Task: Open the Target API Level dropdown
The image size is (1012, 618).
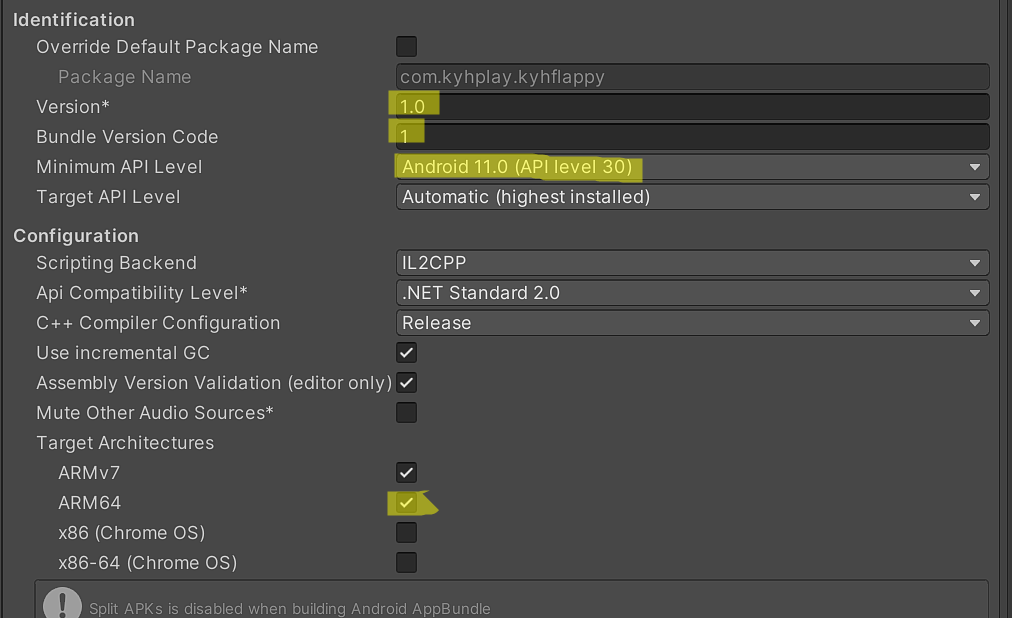Action: 692,197
